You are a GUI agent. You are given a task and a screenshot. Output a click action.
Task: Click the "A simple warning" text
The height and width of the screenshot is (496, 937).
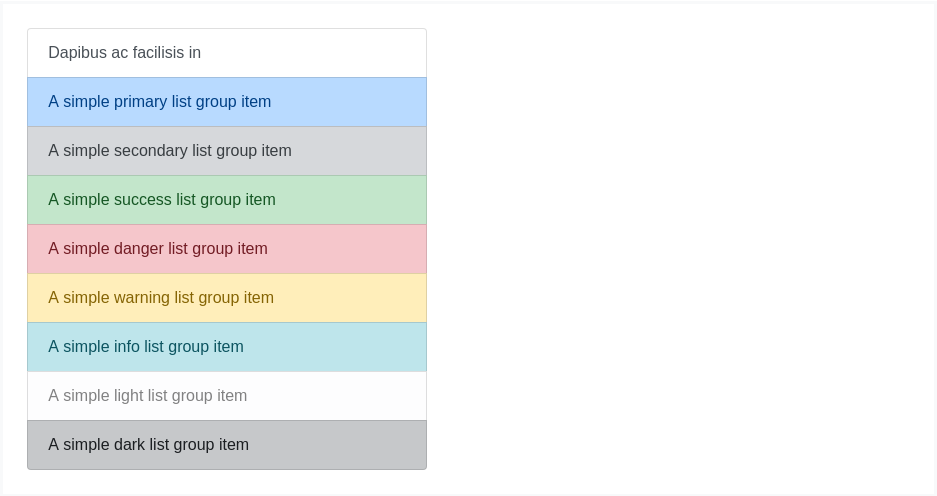click(x=107, y=298)
